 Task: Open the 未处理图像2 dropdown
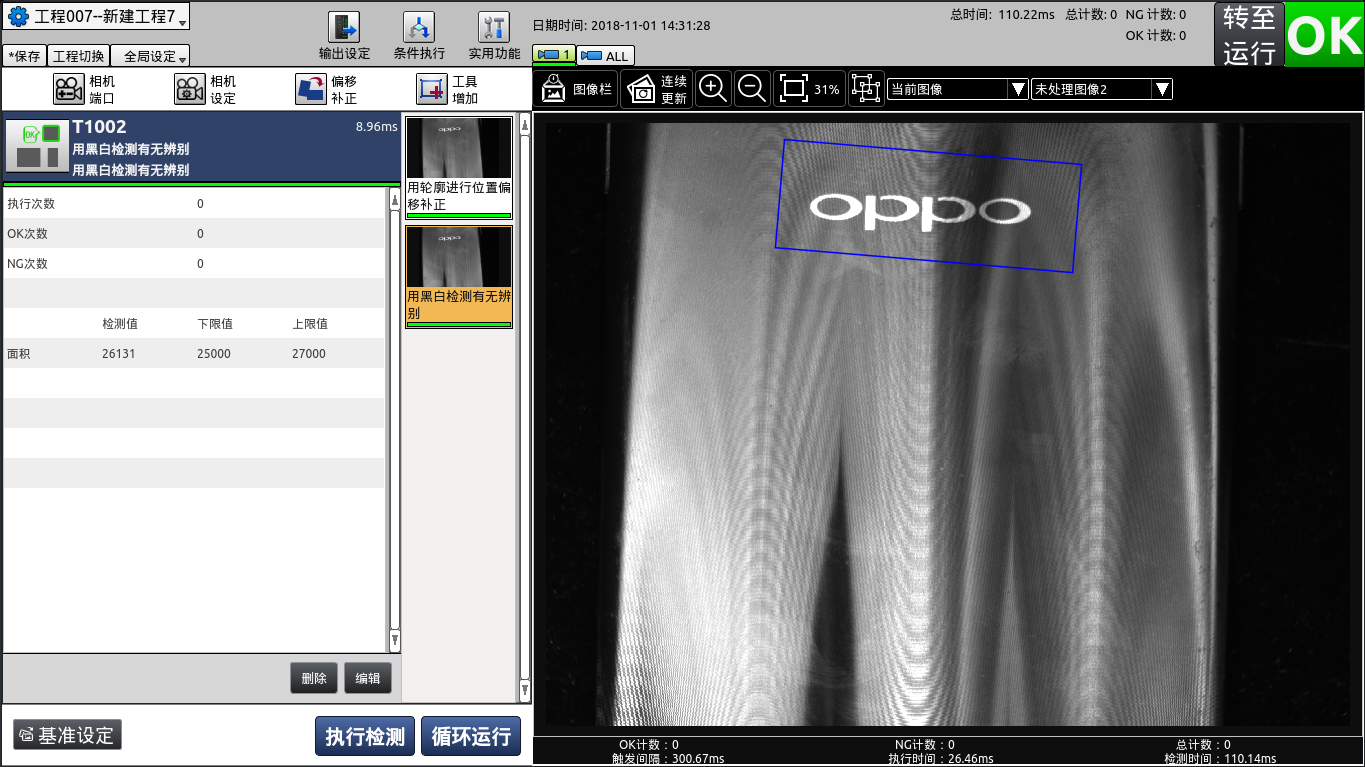1101,89
